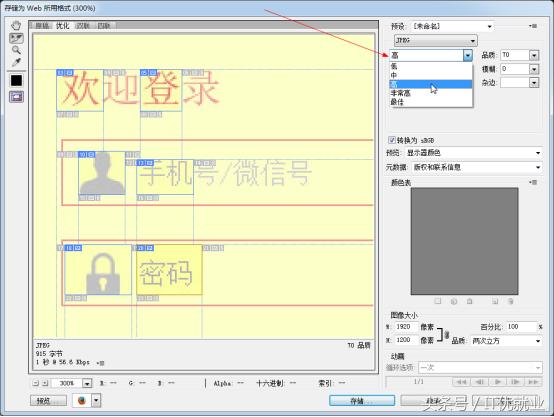
Task: Toggle slices visibility button
Action: point(16,96)
